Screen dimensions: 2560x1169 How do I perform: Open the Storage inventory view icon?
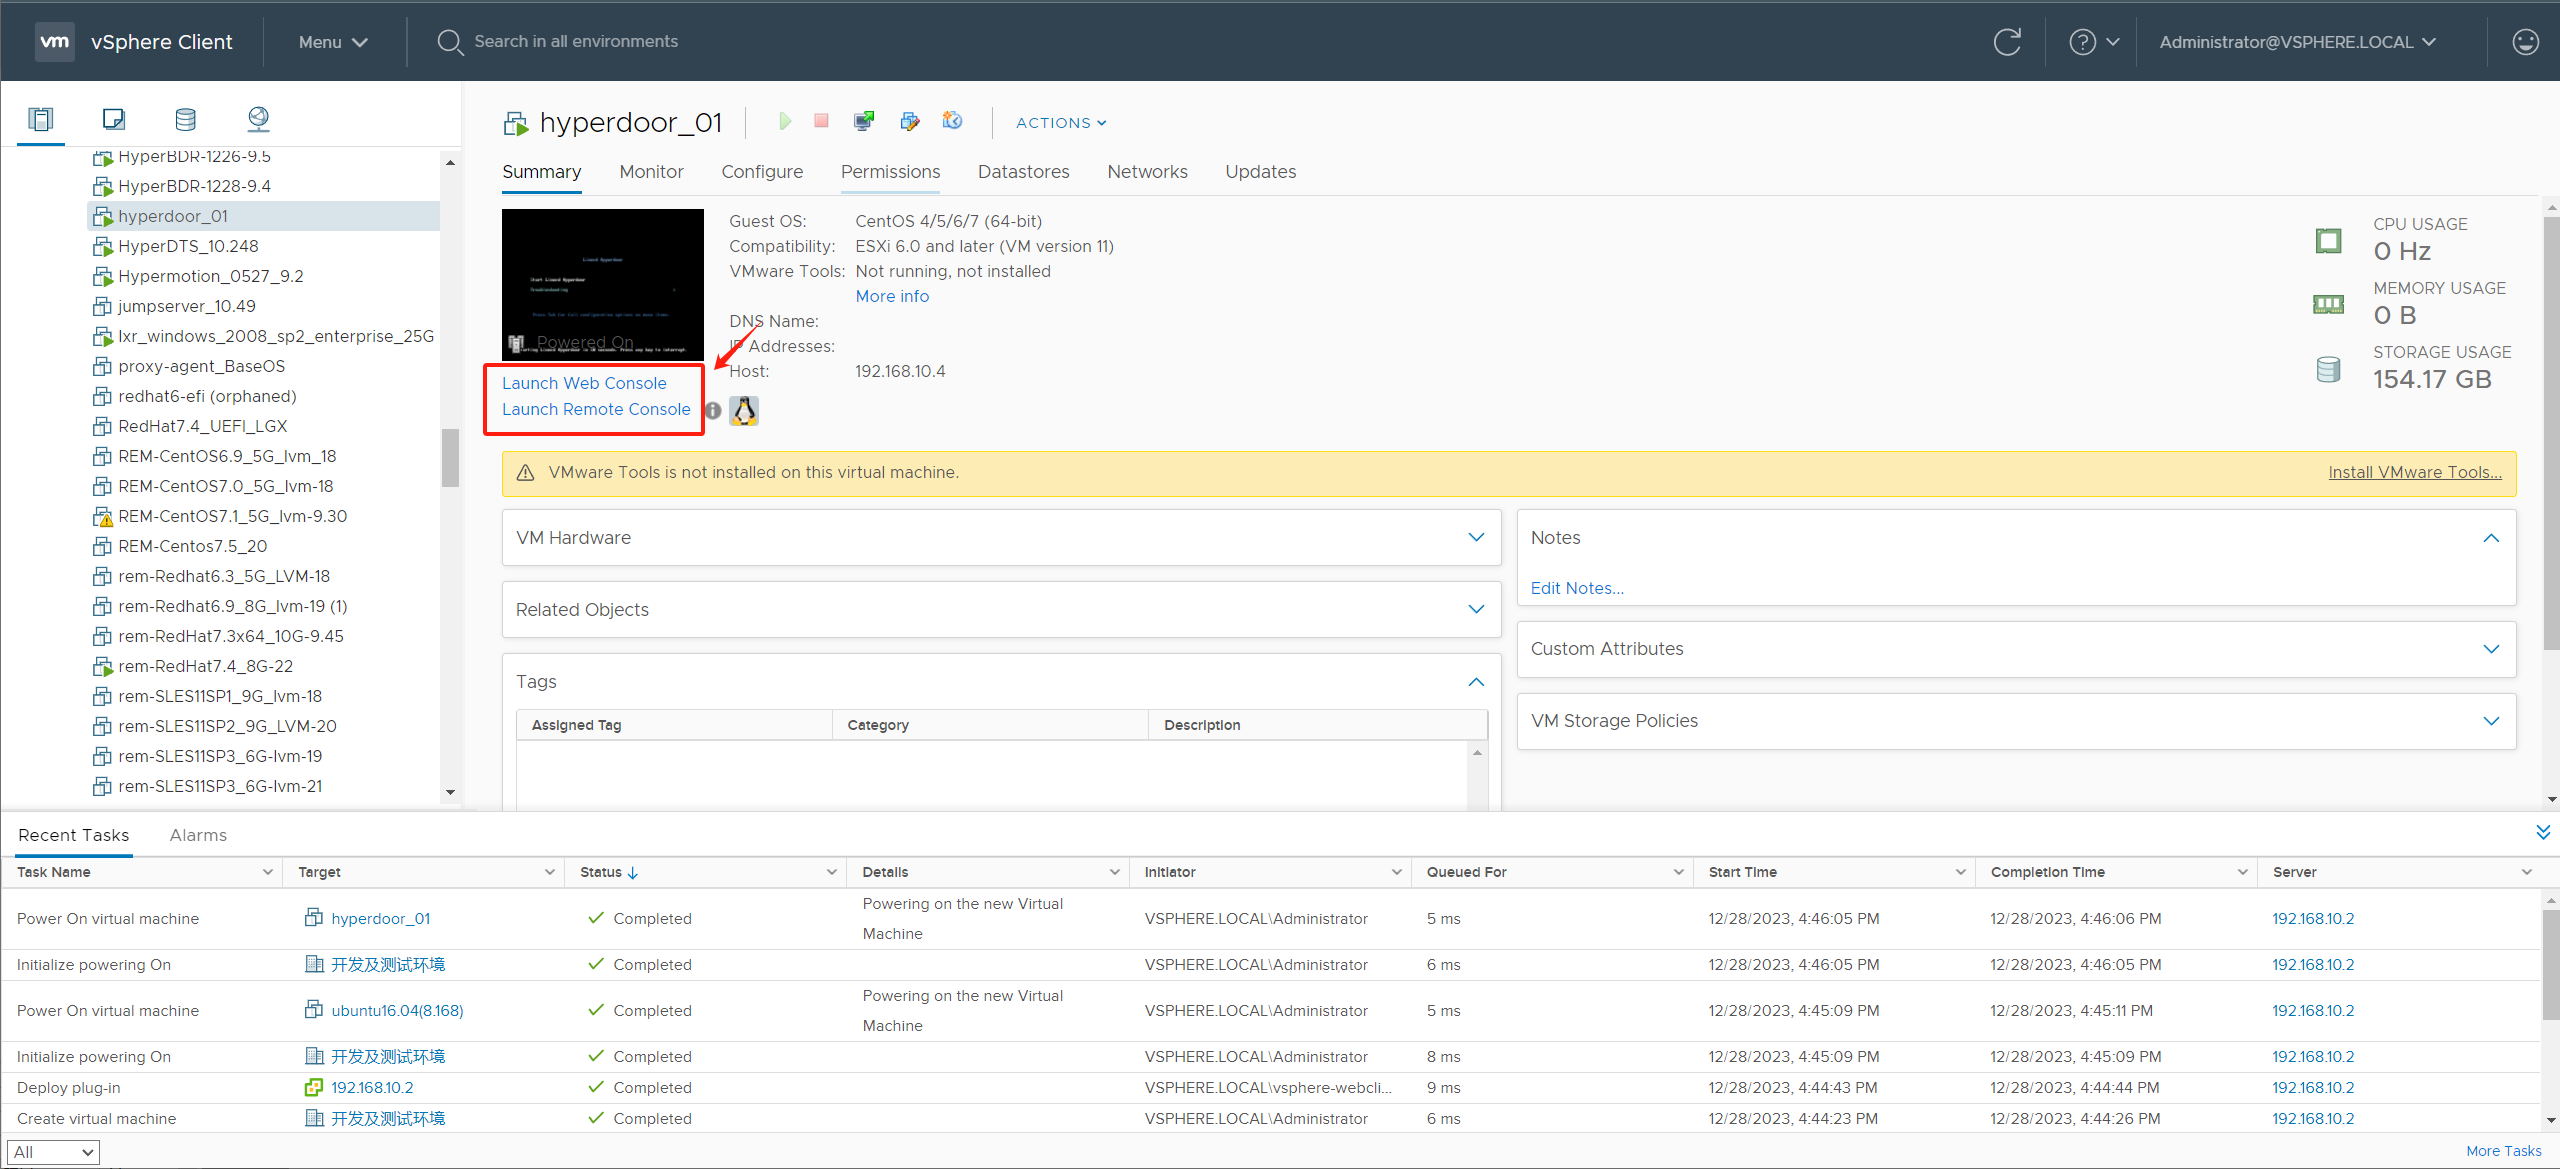point(185,120)
